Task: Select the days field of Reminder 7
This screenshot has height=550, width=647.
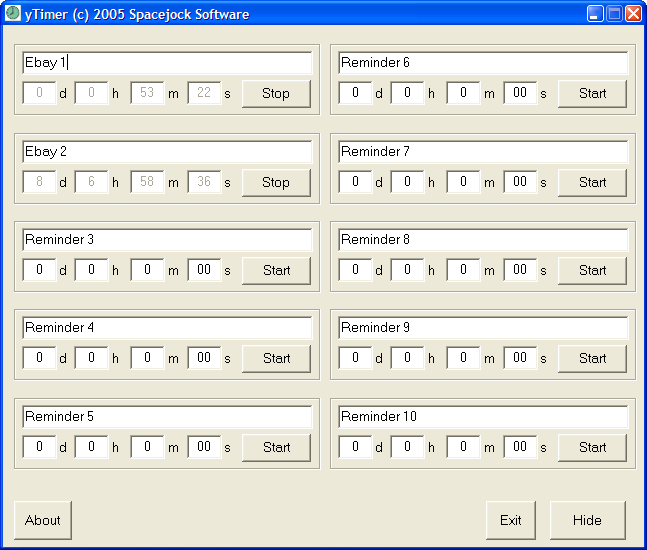Action: click(355, 182)
